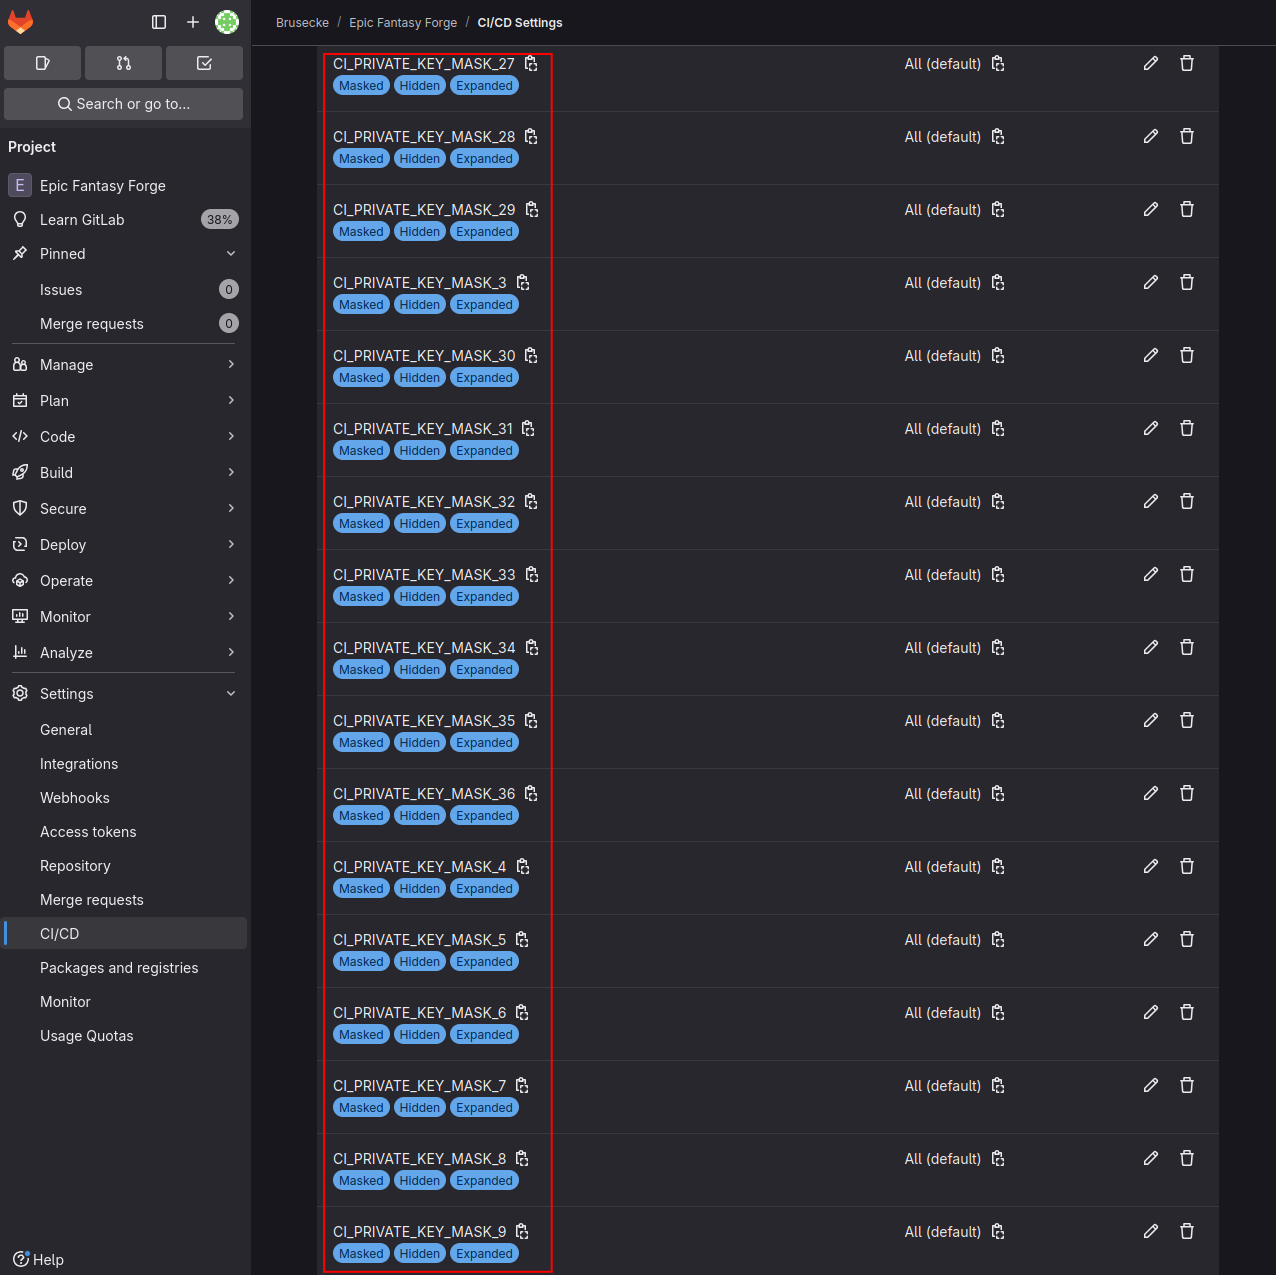The height and width of the screenshot is (1275, 1276).
Task: Open pinned Merge requests link
Action: point(125,324)
